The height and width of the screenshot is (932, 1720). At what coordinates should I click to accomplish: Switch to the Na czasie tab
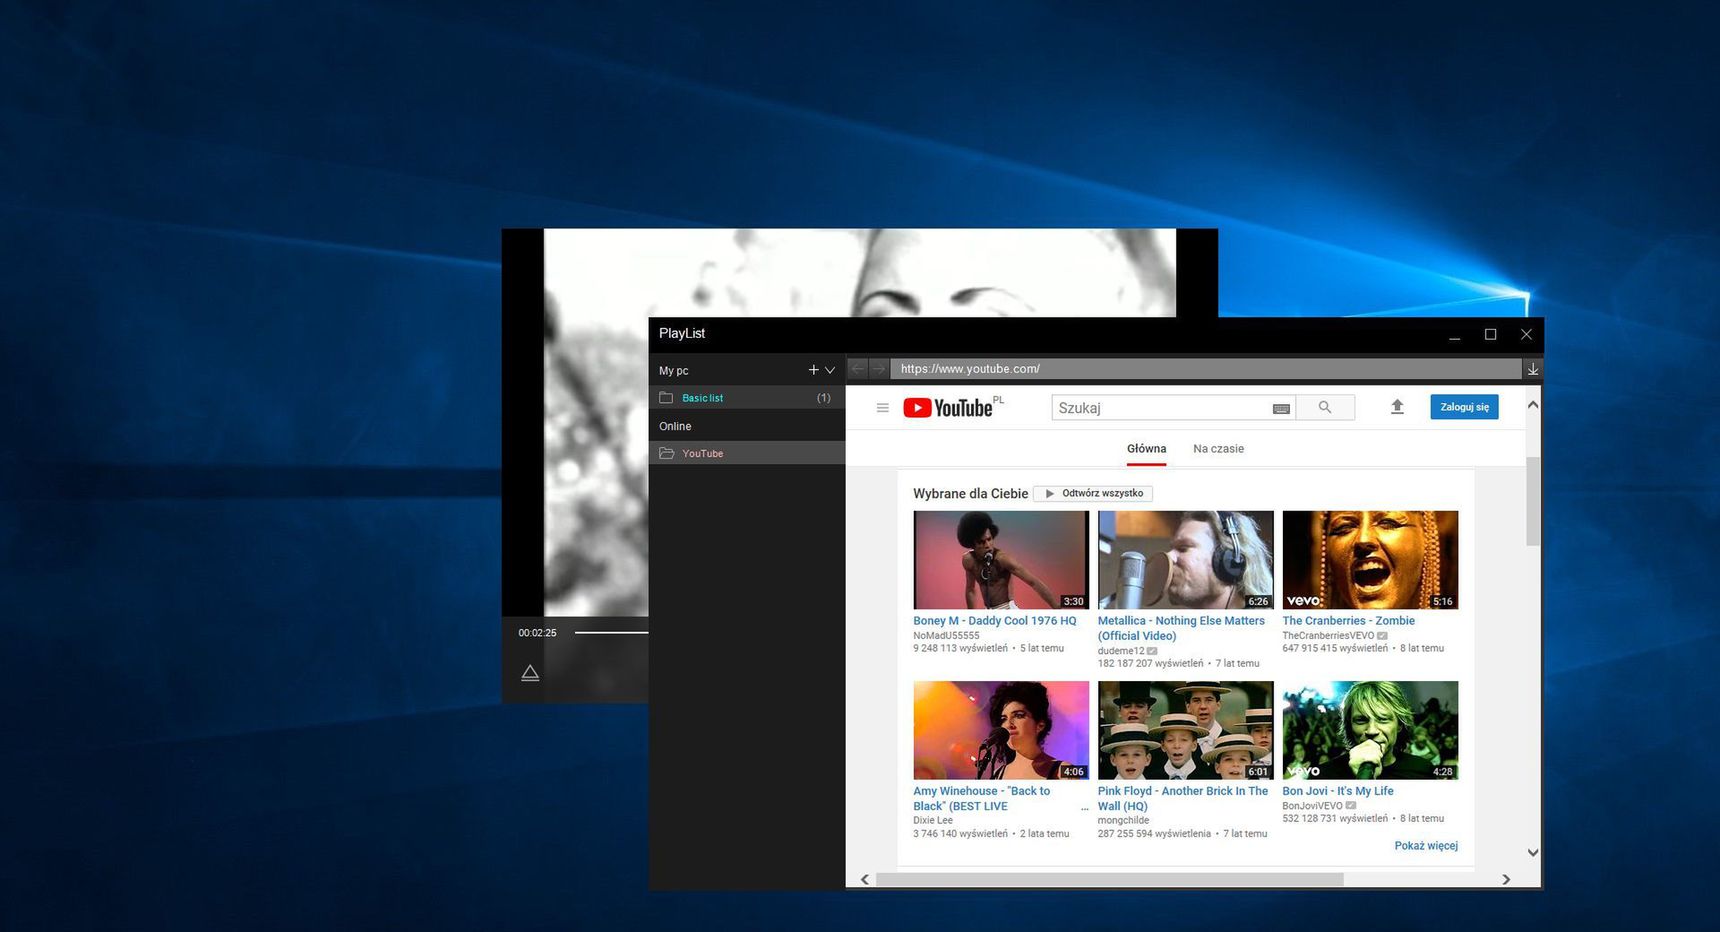pyautogui.click(x=1218, y=449)
